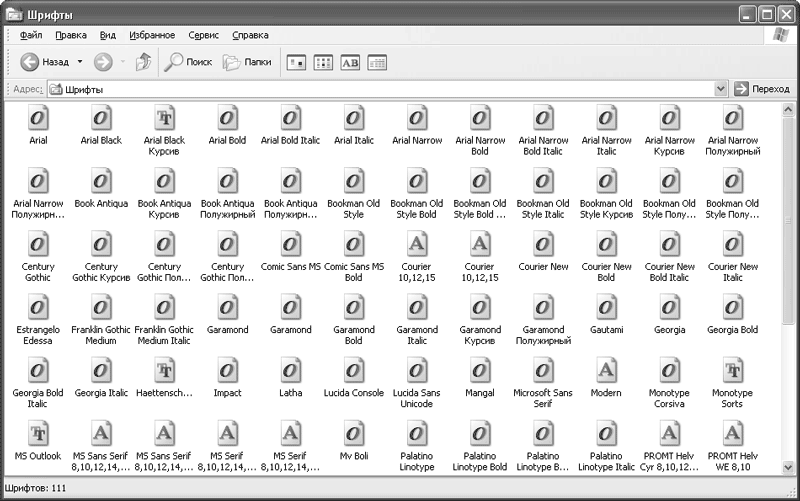Select the PROMT Helv WE 8,10 font
The image size is (800, 501).
click(733, 447)
